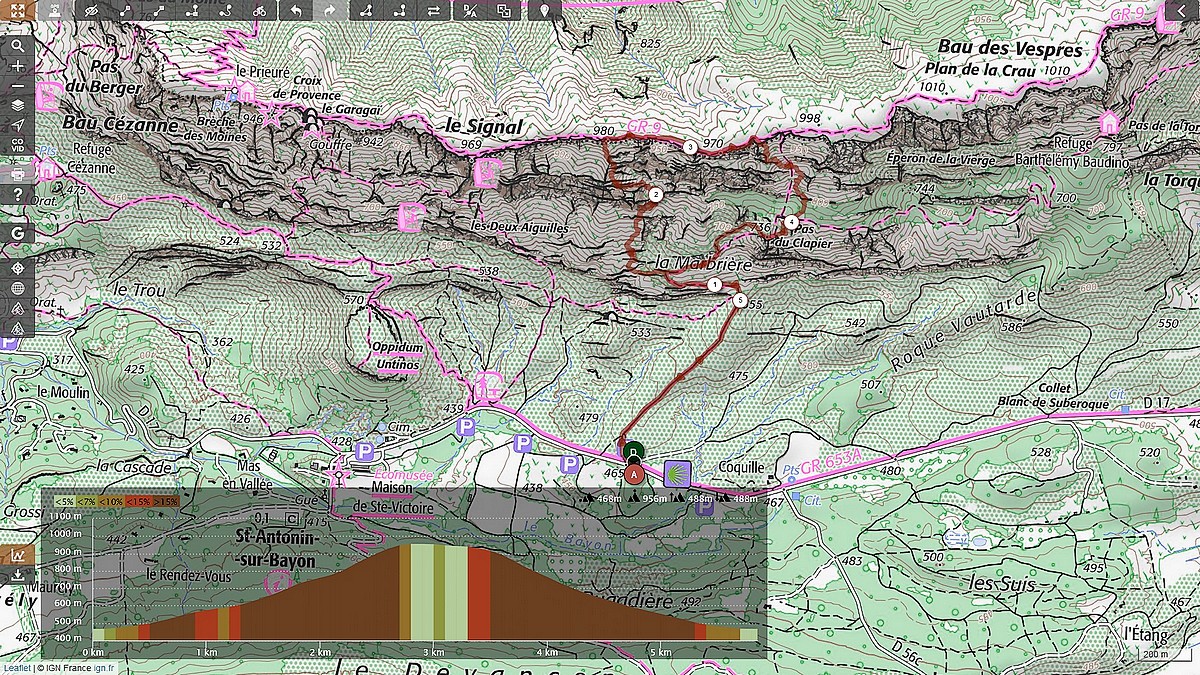Select route waypoint number 2
The image size is (1200, 675).
pyautogui.click(x=655, y=195)
